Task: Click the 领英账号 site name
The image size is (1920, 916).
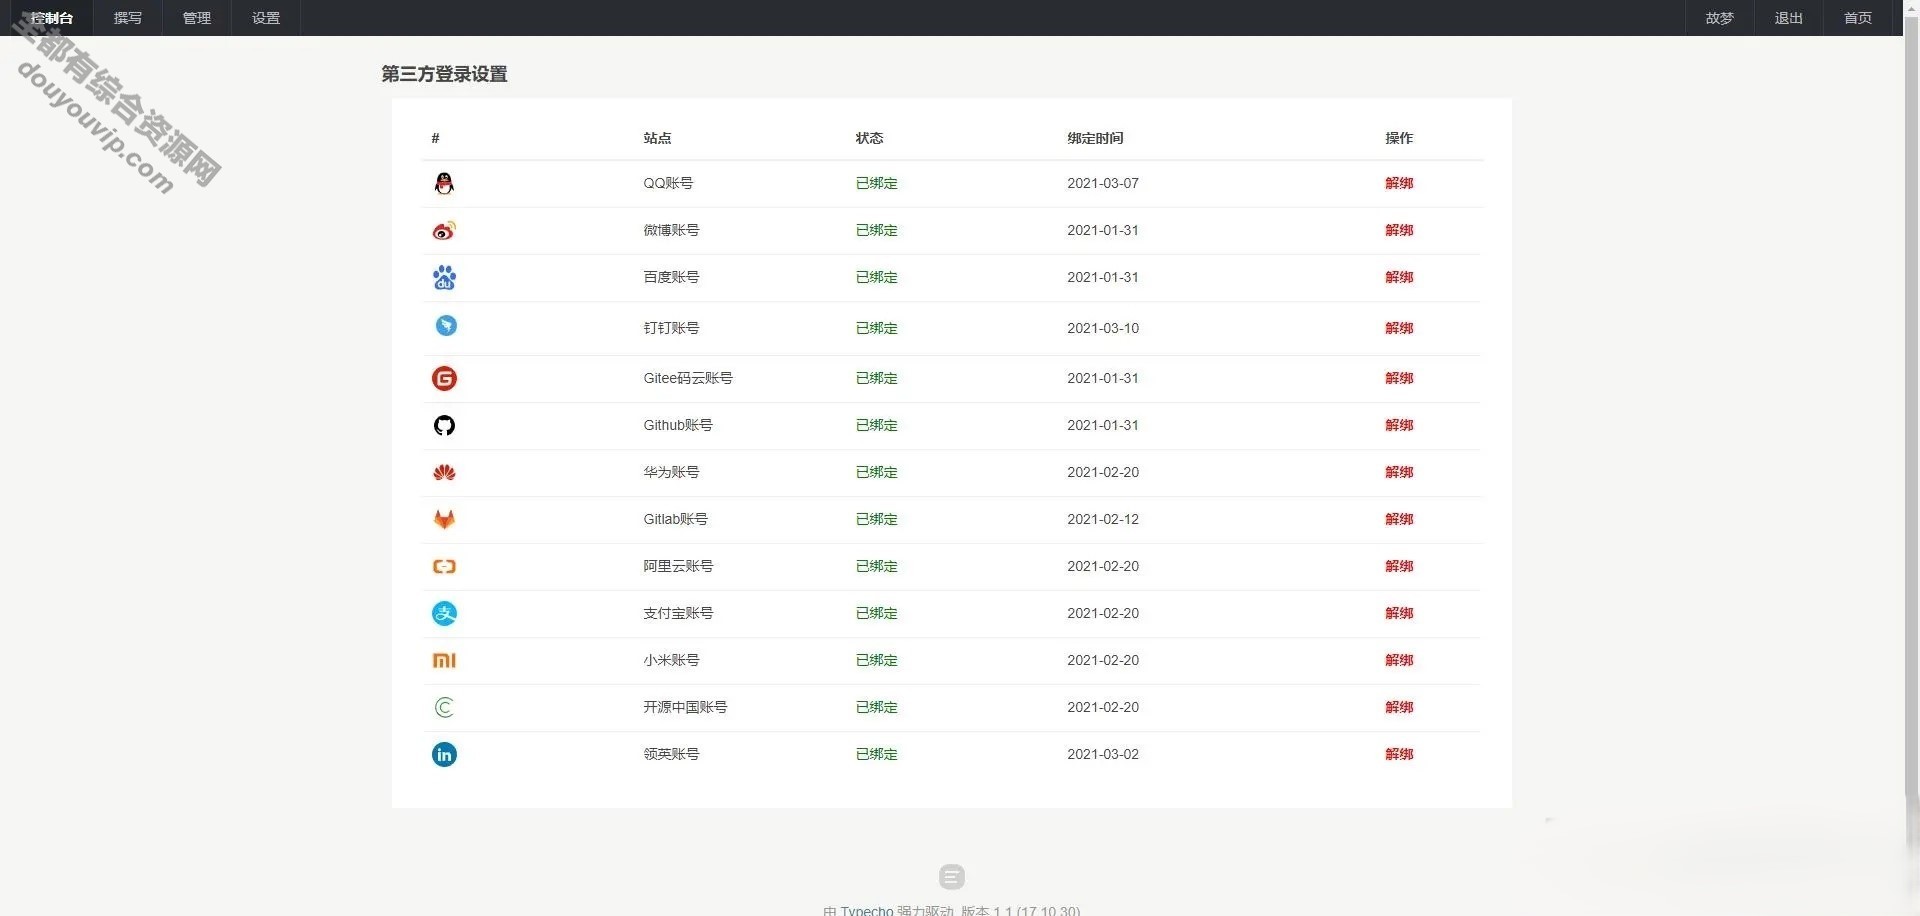Action: point(671,754)
